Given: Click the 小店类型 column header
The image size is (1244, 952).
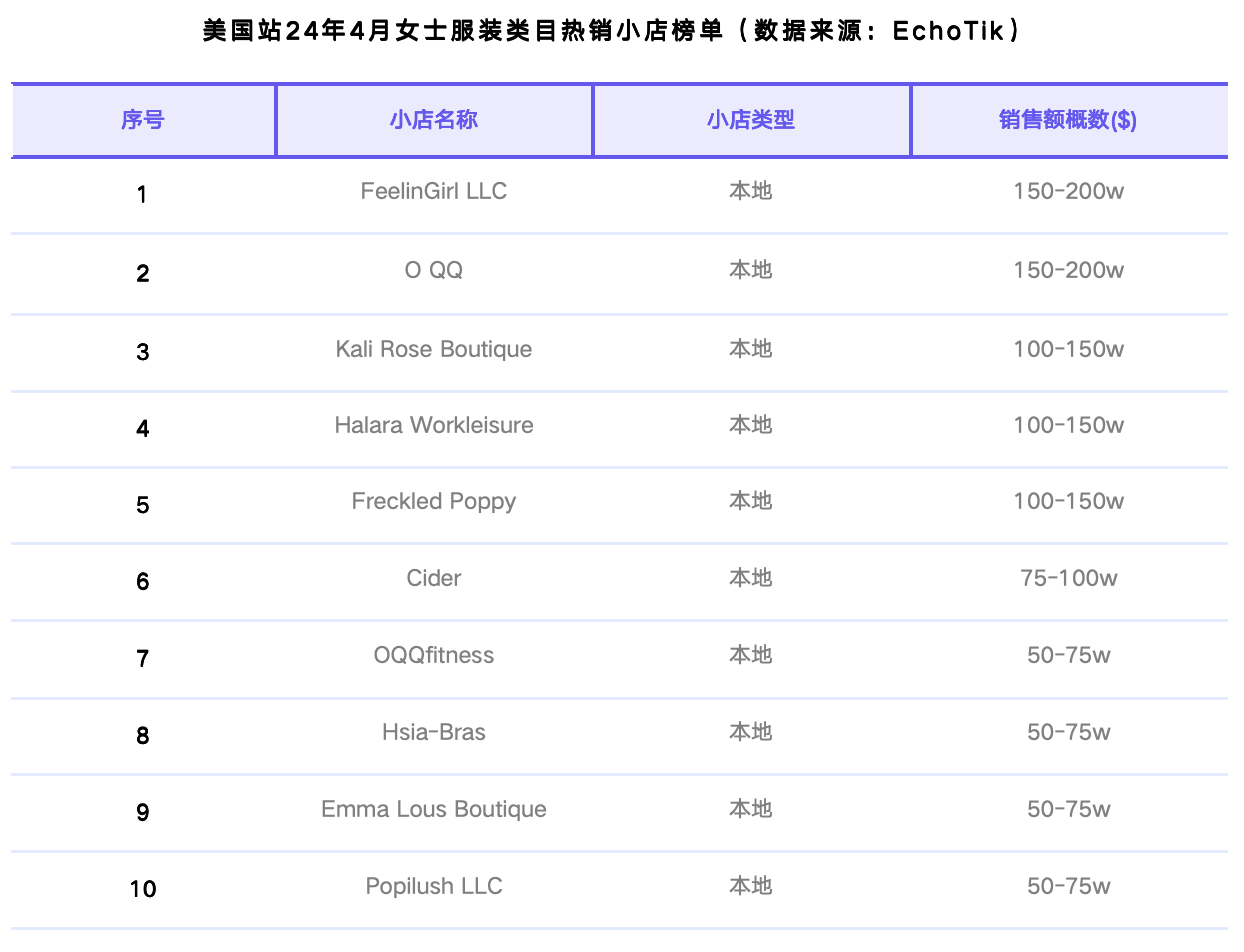Looking at the screenshot, I should (750, 121).
